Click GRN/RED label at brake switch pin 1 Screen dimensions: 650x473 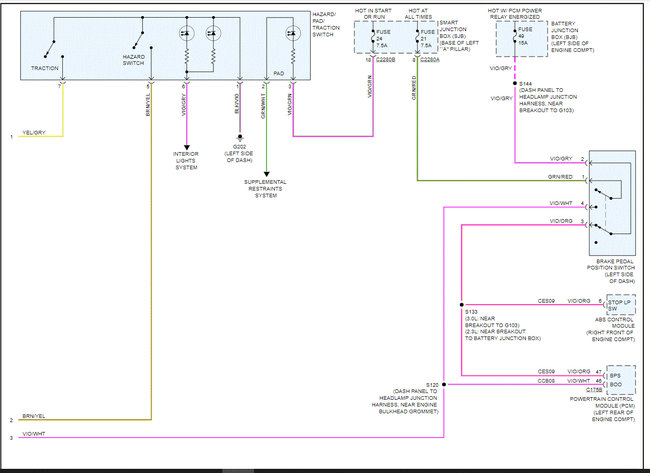[560, 177]
